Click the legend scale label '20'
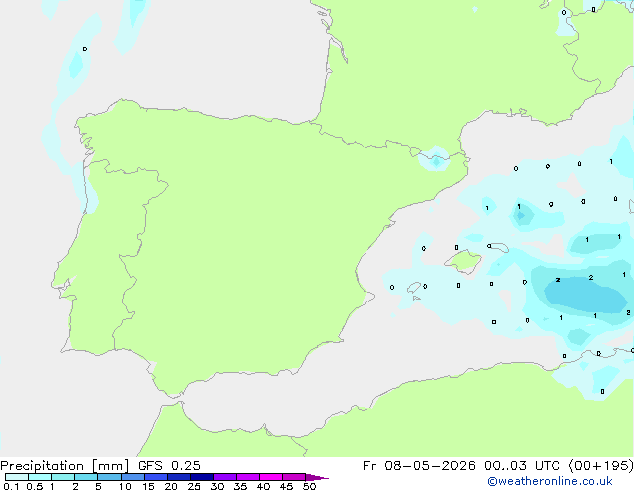Screen dimensions: 634x490 (171, 486)
